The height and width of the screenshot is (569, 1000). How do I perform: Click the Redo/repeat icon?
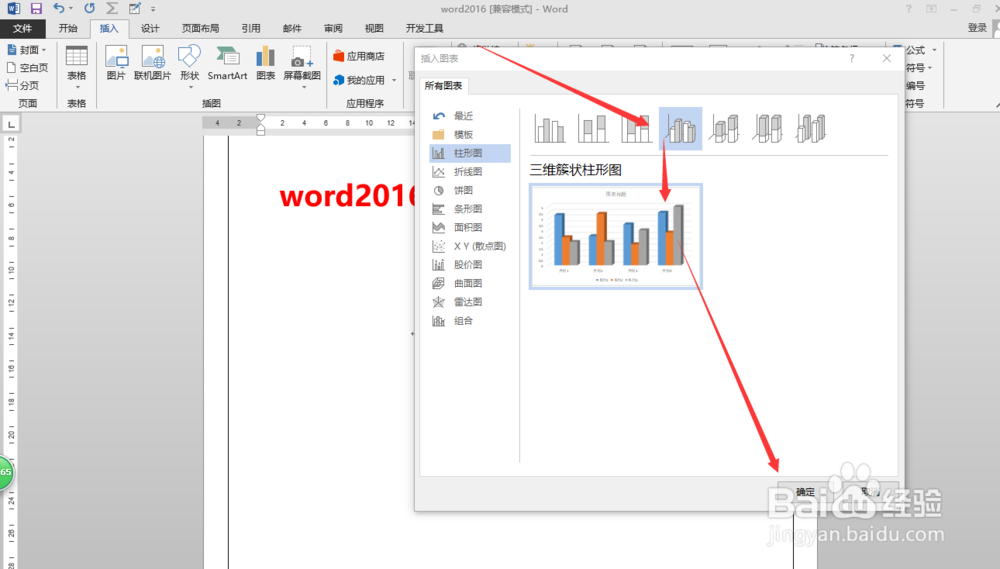click(89, 8)
